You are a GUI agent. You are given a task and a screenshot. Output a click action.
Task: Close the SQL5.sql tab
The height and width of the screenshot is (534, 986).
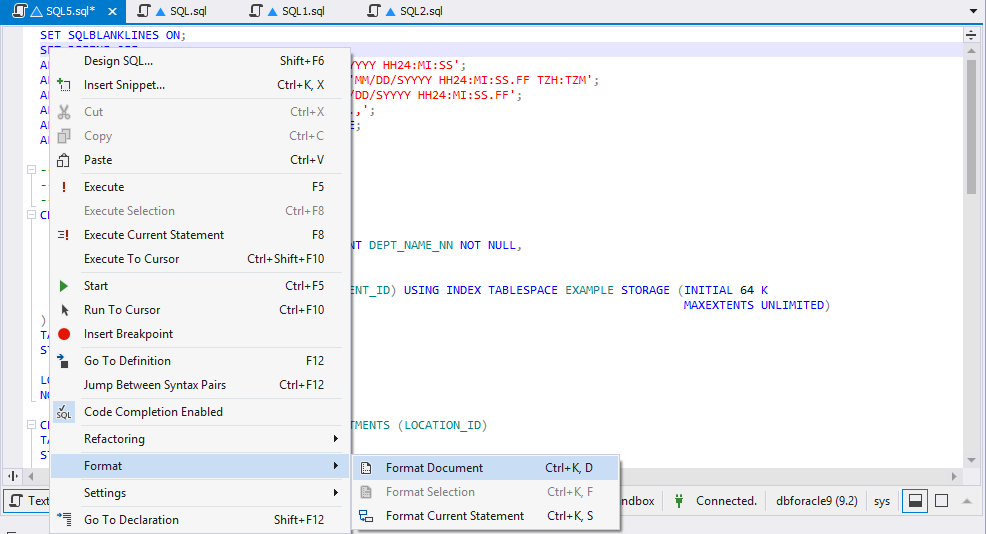click(113, 11)
